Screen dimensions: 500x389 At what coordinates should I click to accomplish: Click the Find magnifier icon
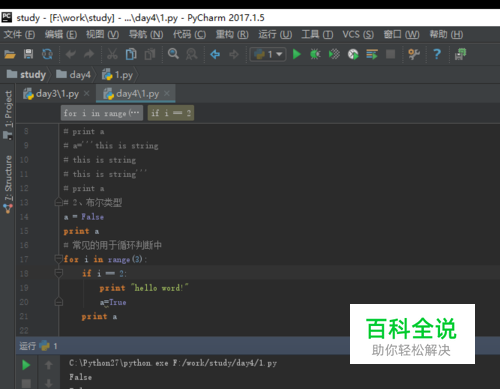click(173, 54)
